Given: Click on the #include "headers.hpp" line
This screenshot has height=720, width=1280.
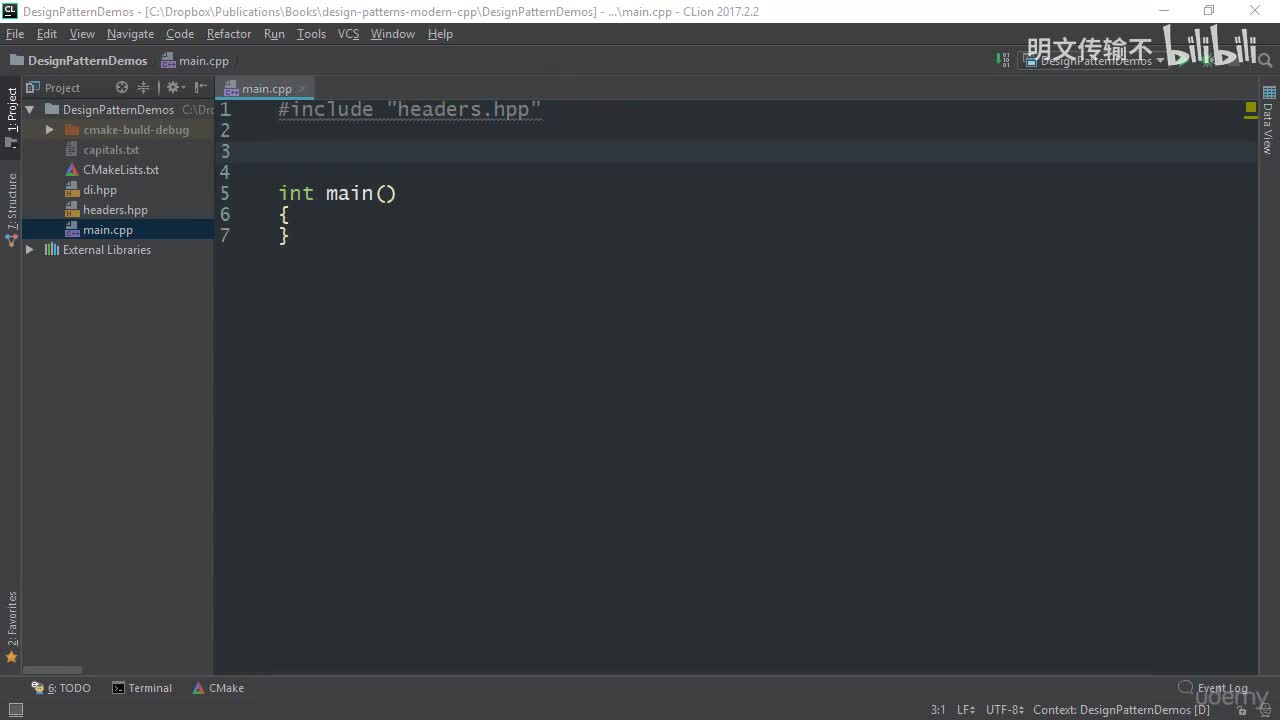Looking at the screenshot, I should tap(410, 109).
